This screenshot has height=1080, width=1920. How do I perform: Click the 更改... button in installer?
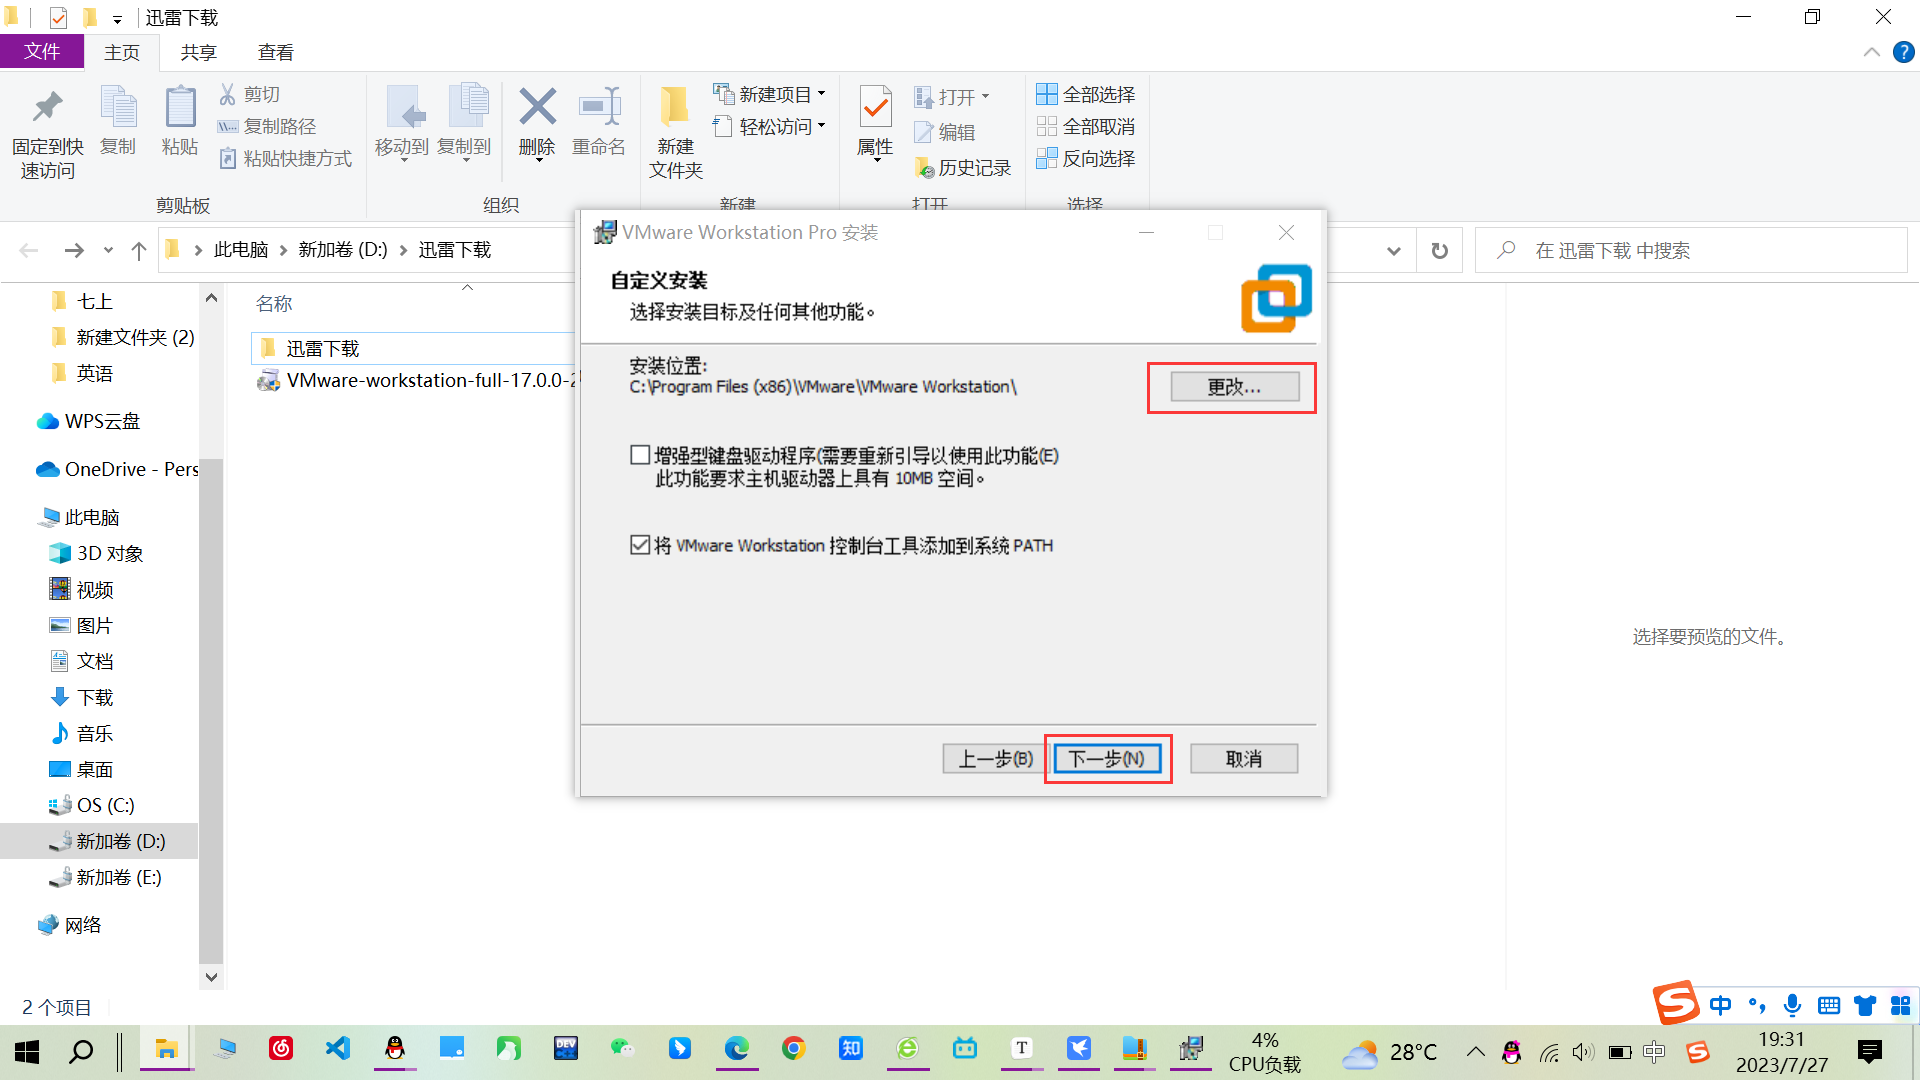pyautogui.click(x=1234, y=387)
